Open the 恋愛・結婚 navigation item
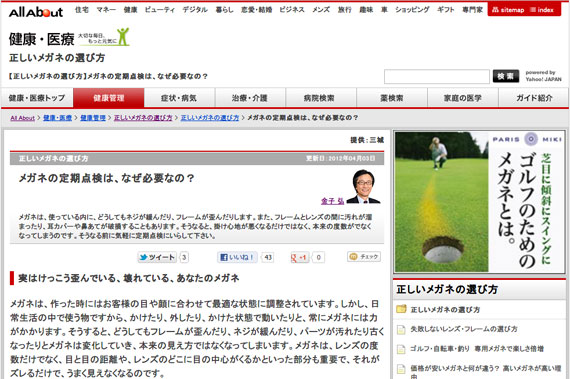Viewport: 570px width, 379px height. pos(257,10)
